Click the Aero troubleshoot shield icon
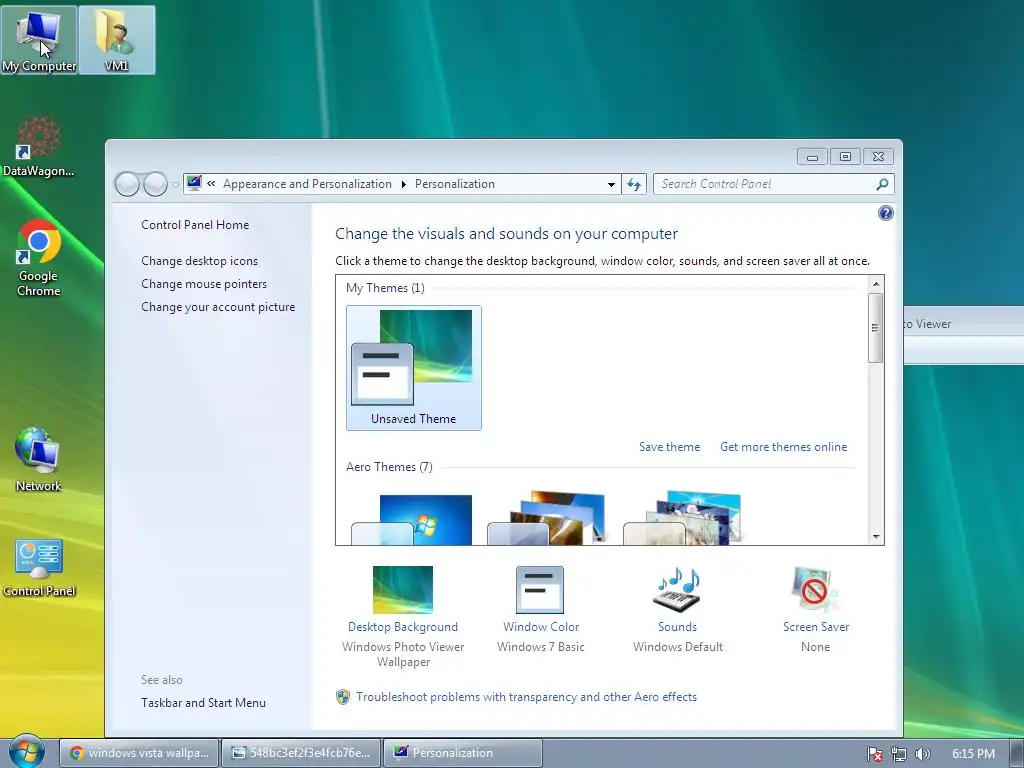 click(343, 697)
